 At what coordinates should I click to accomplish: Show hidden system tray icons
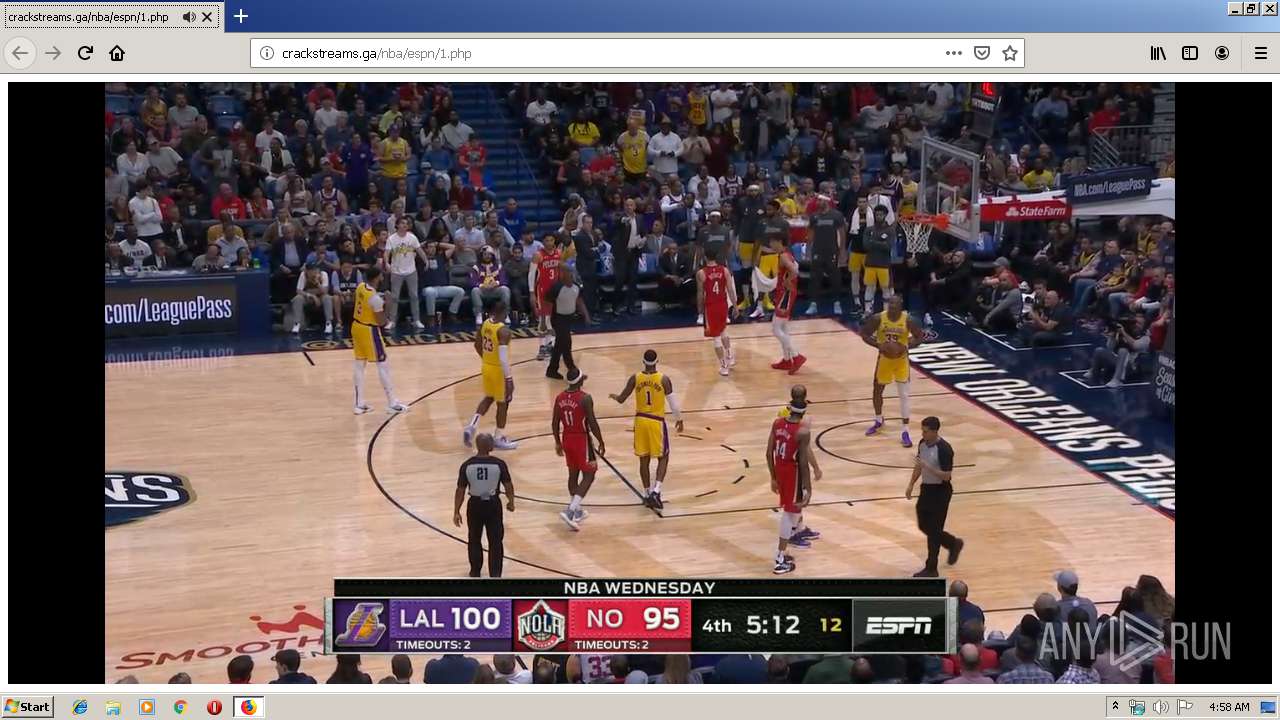[x=1115, y=707]
